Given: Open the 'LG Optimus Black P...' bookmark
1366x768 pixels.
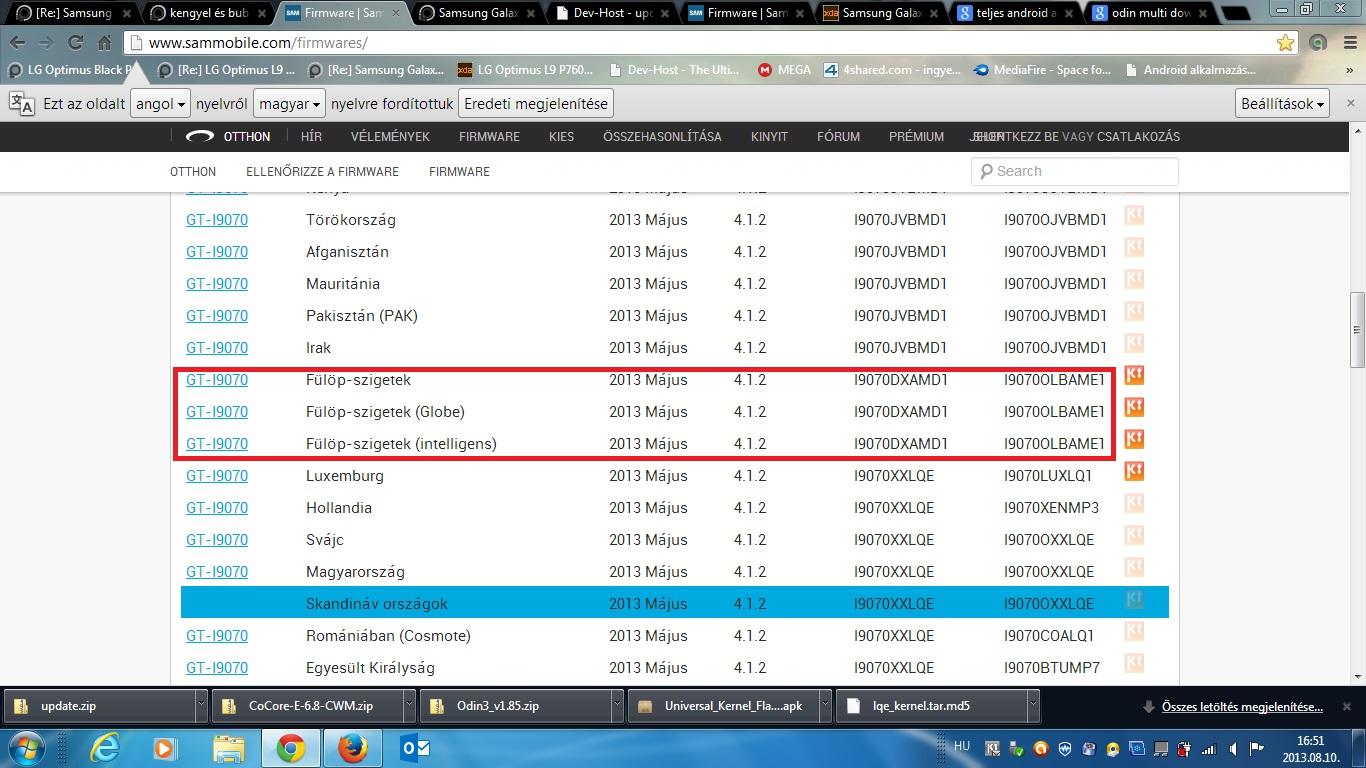Looking at the screenshot, I should pyautogui.click(x=70, y=70).
